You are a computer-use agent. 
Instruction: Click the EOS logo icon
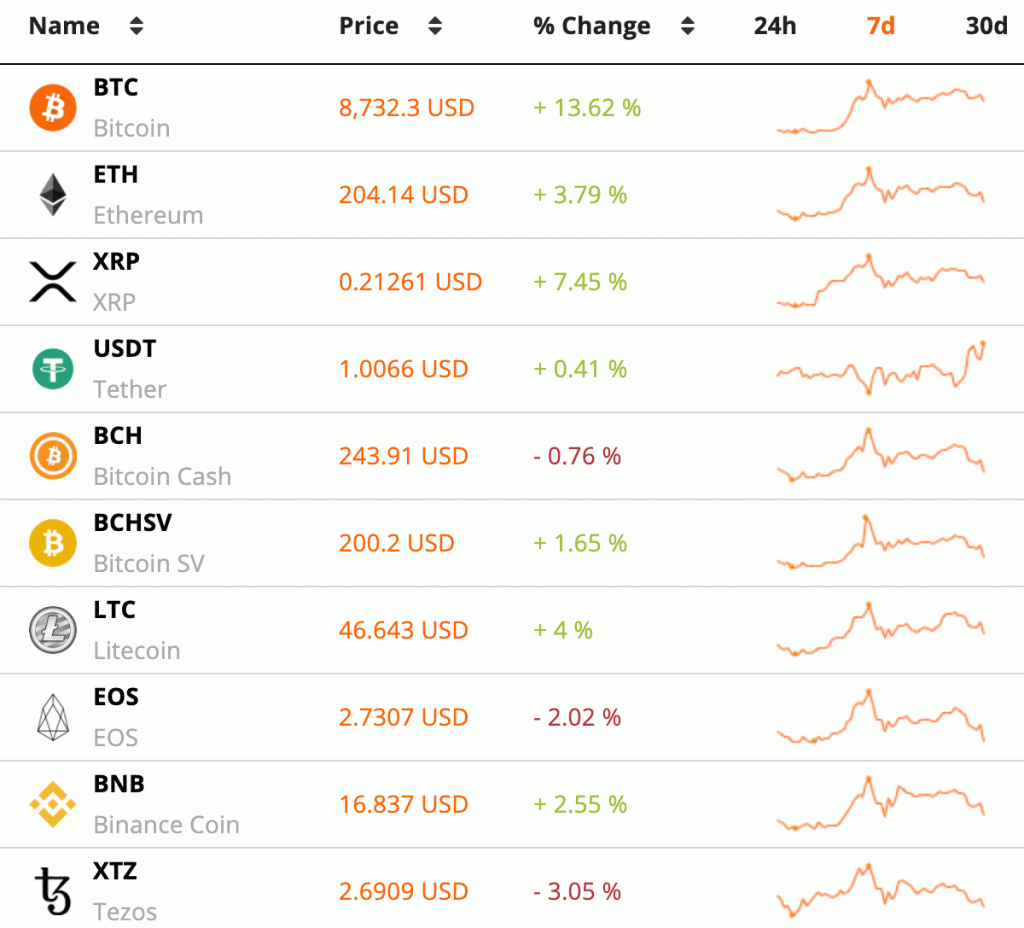pyautogui.click(x=53, y=717)
